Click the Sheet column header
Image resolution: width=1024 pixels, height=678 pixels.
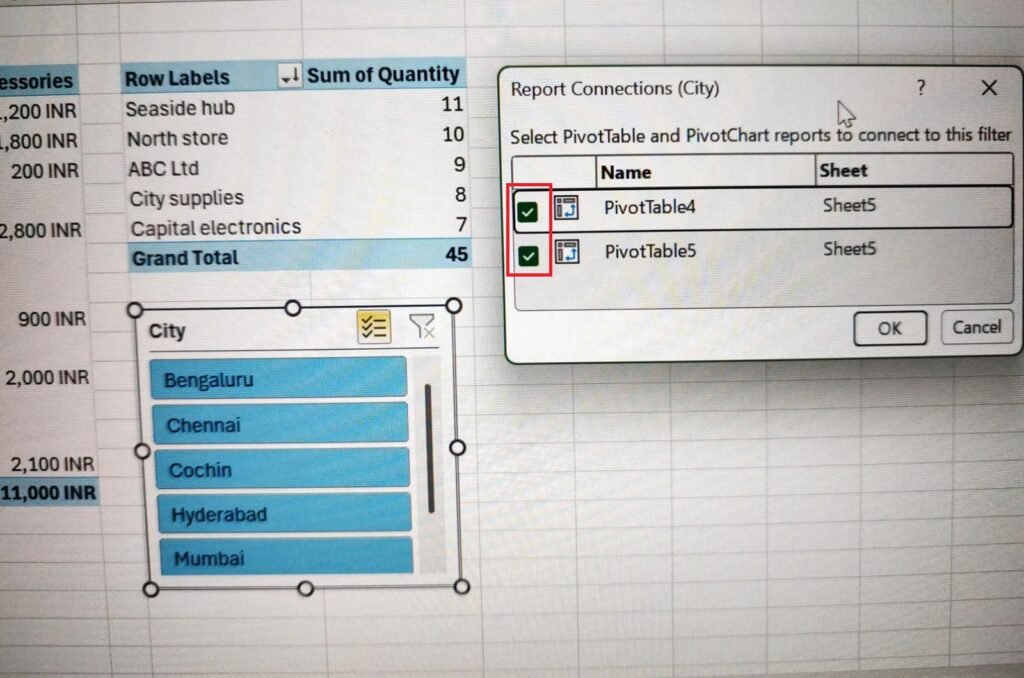[x=914, y=170]
